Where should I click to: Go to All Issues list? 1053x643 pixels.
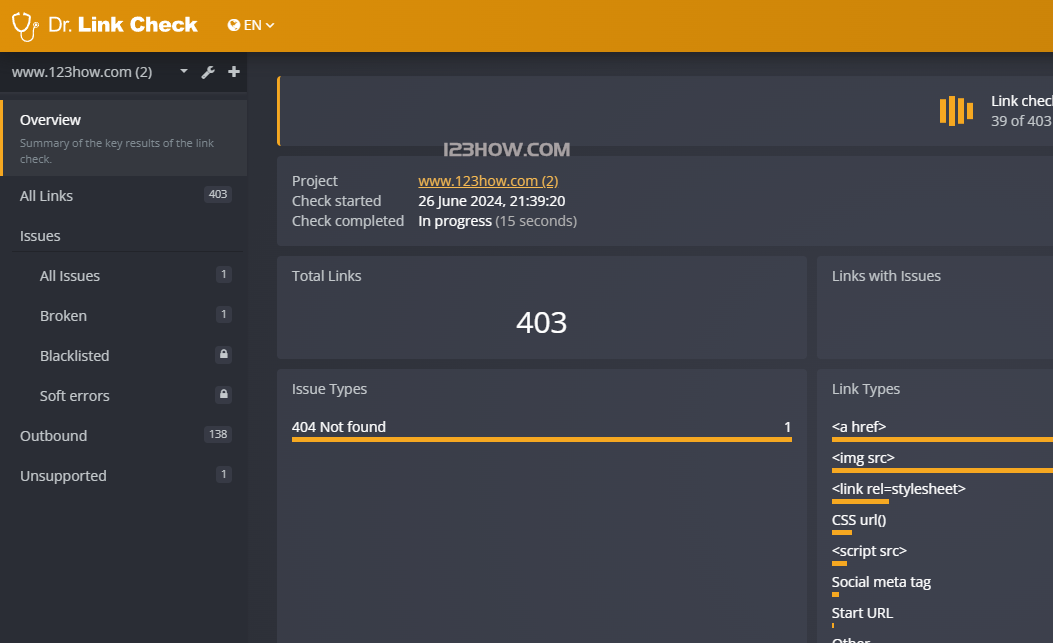pos(70,276)
